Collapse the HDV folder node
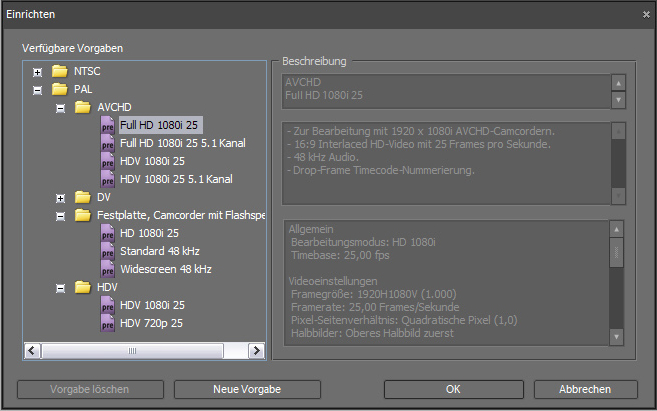657x411 pixels. pos(61,288)
